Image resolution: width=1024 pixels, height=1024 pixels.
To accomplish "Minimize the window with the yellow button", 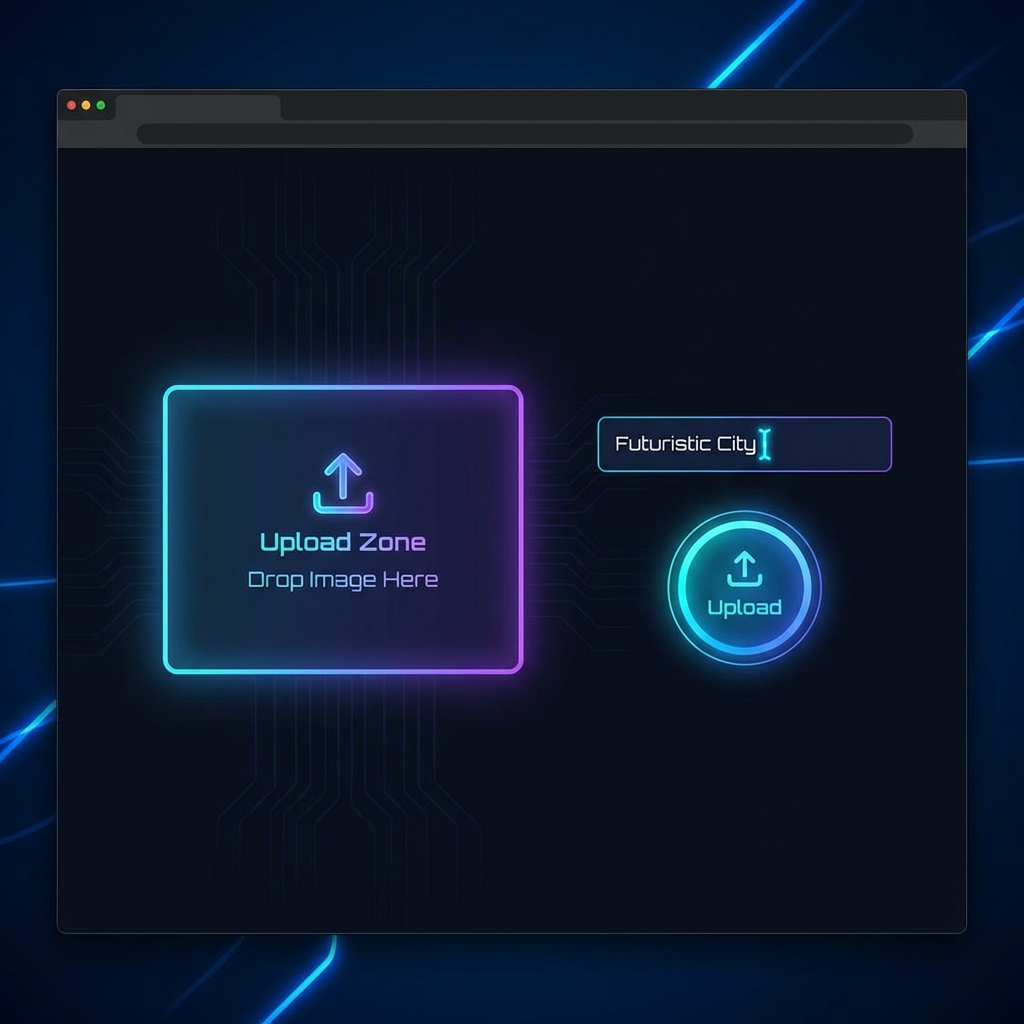I will pyautogui.click(x=86, y=105).
